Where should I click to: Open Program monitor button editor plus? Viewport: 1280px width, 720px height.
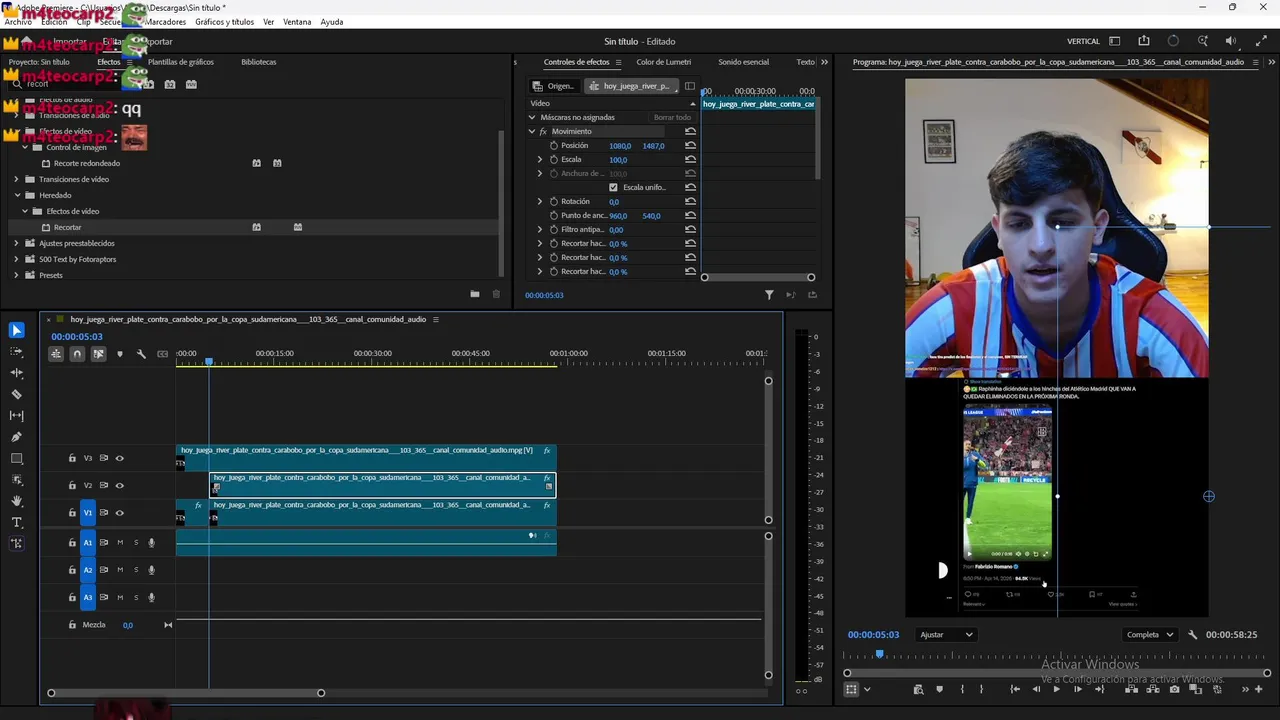(x=1258, y=689)
